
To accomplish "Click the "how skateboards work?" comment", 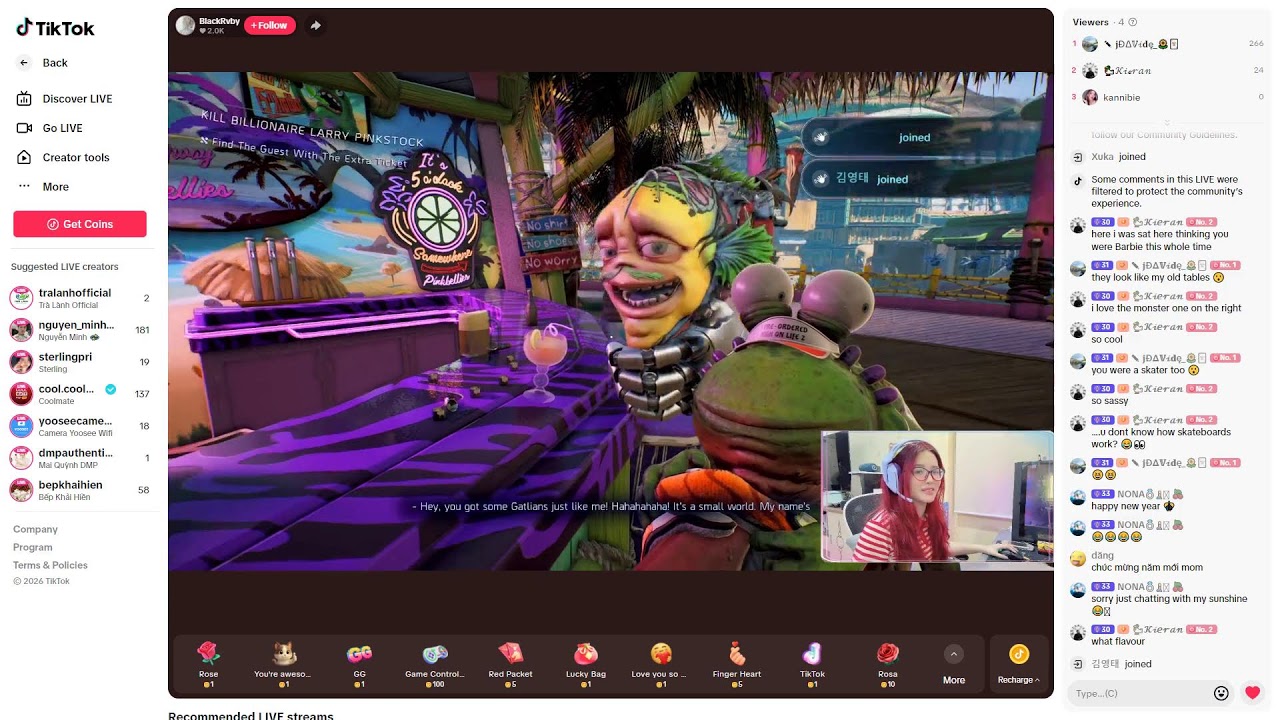I will click(1161, 438).
